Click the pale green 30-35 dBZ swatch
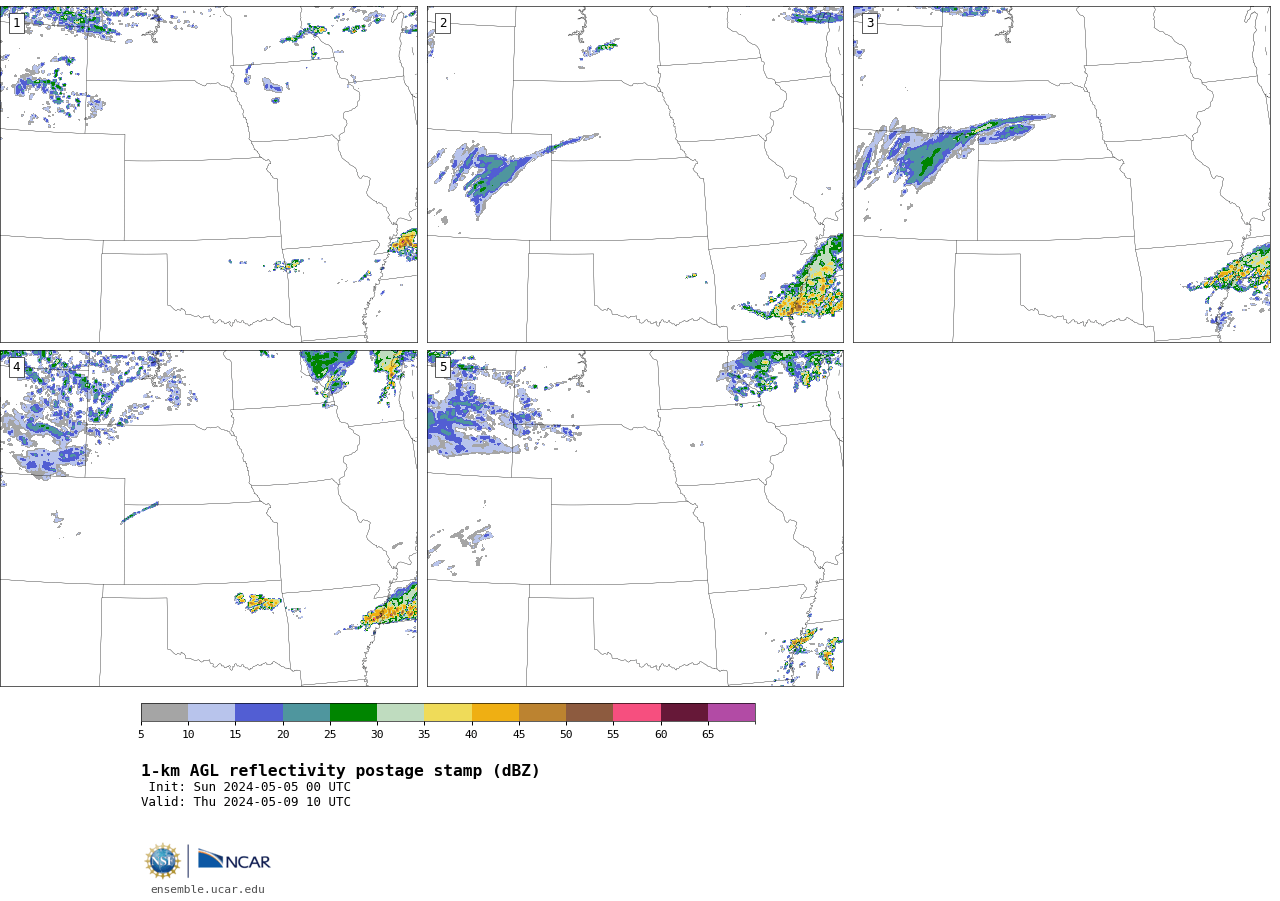 point(400,712)
